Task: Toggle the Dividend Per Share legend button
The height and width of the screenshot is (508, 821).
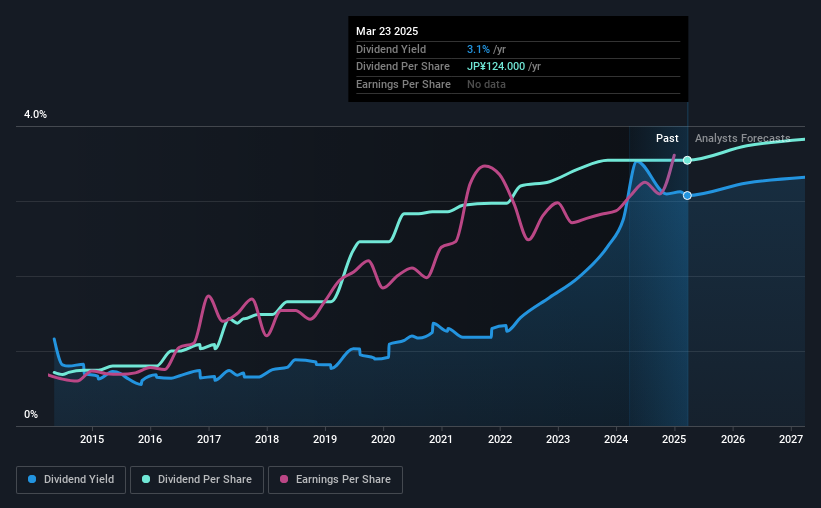Action: click(x=197, y=480)
